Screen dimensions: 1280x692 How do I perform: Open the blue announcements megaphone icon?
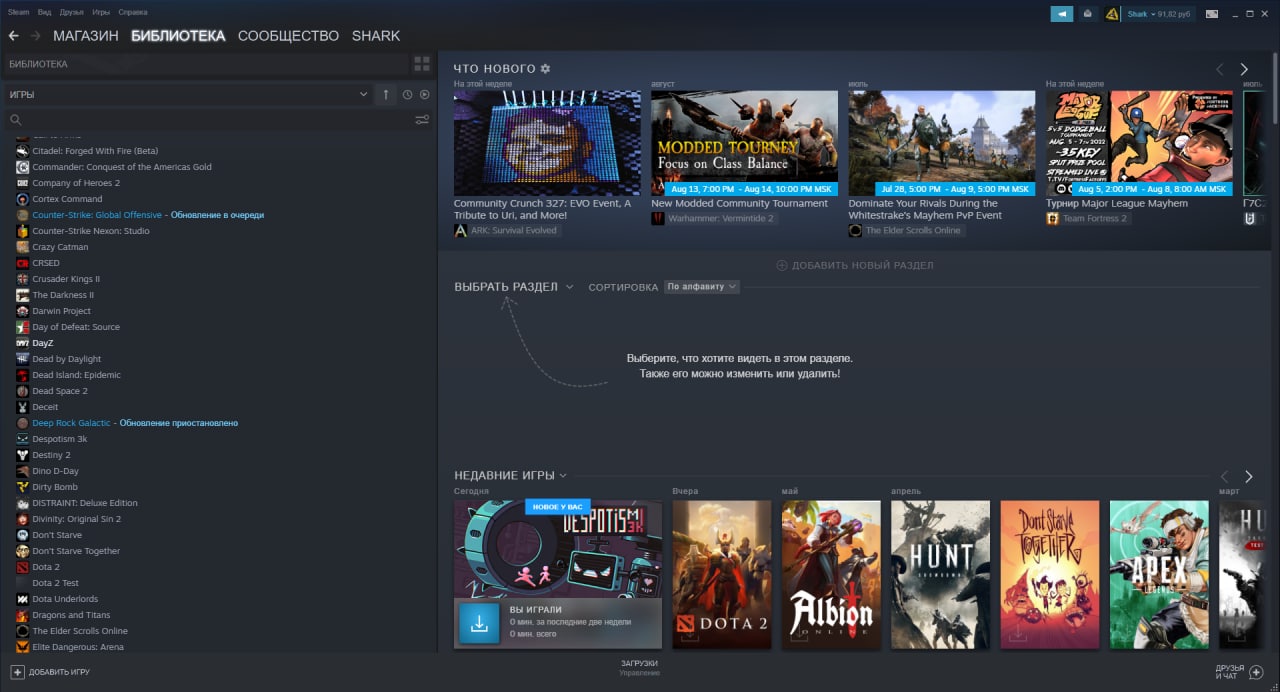1061,14
